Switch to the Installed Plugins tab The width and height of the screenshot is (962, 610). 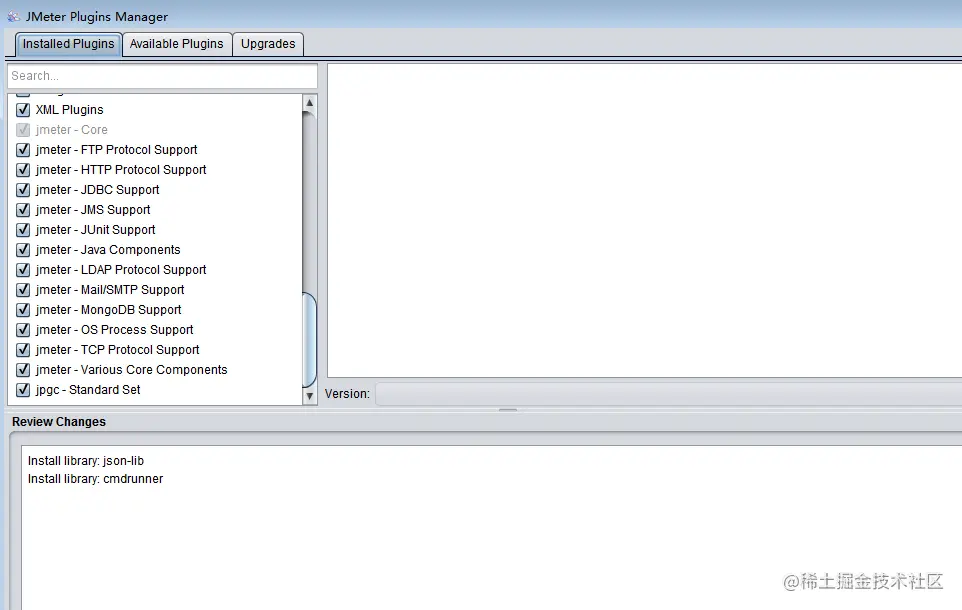[68, 44]
